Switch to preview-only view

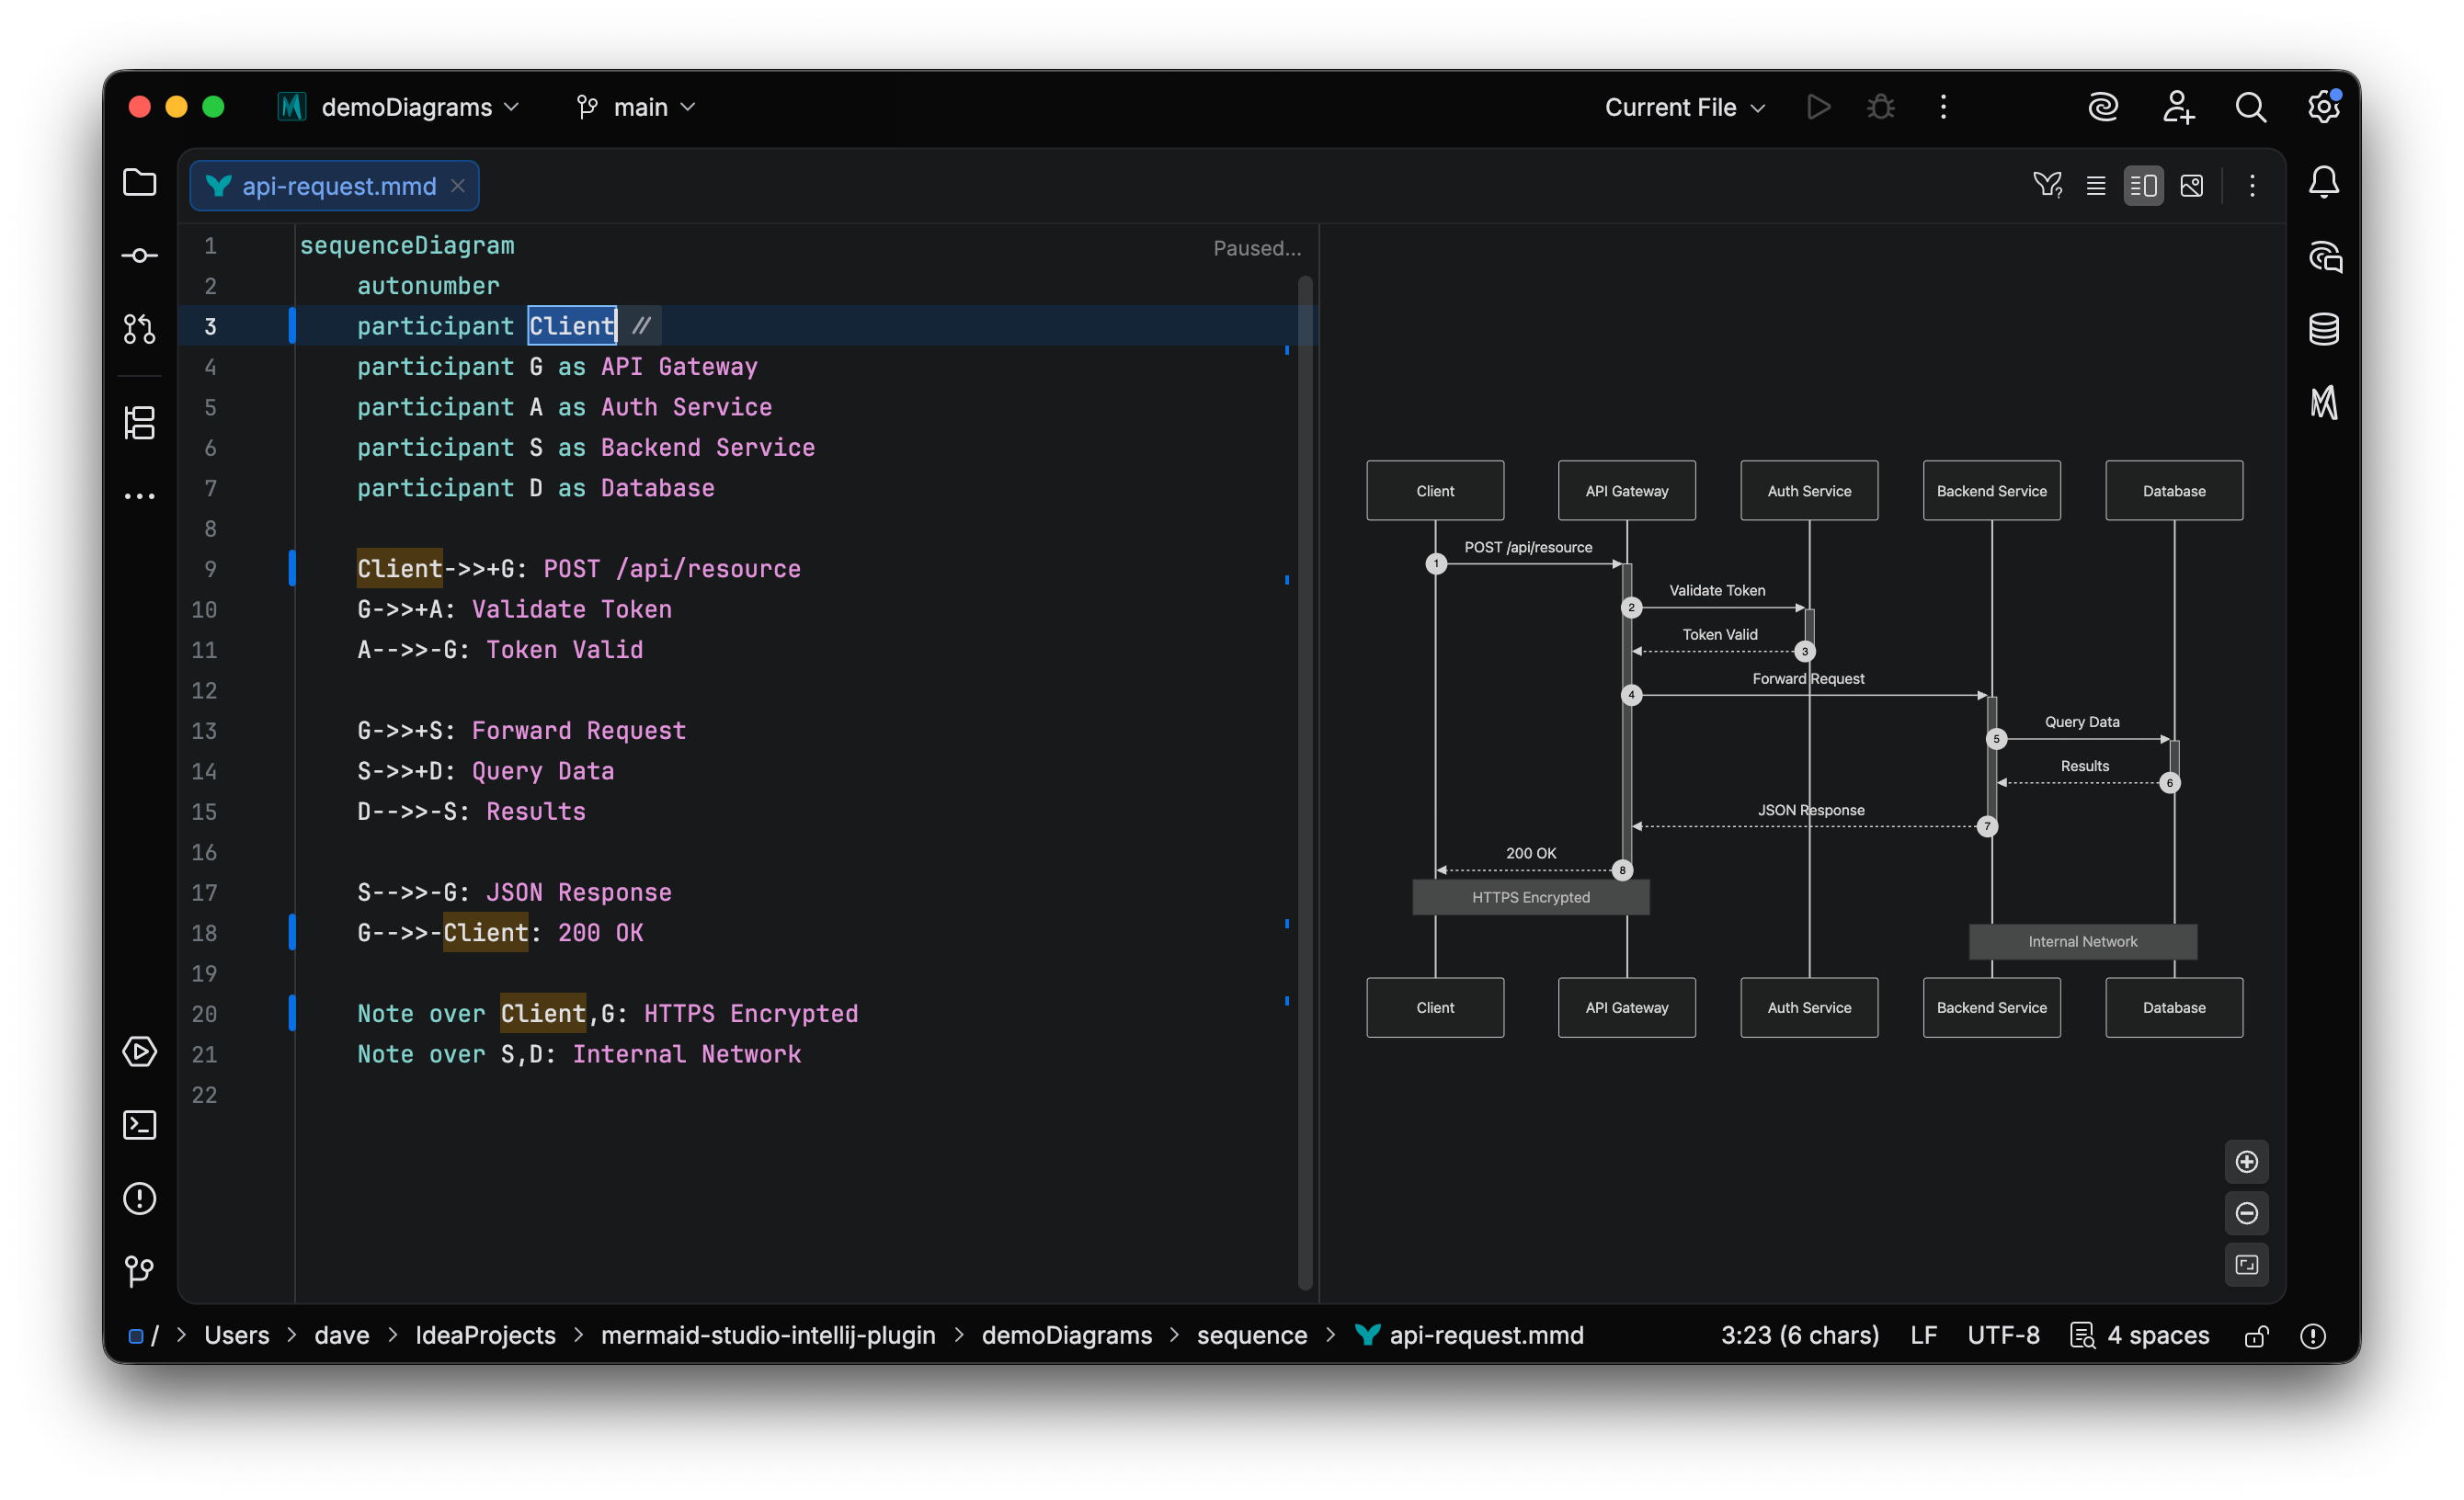(2191, 185)
